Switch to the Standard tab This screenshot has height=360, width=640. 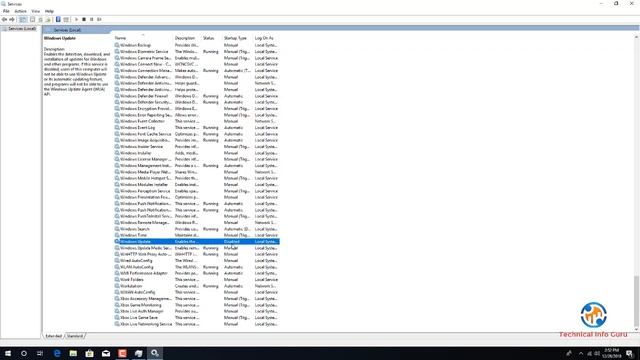pos(75,336)
